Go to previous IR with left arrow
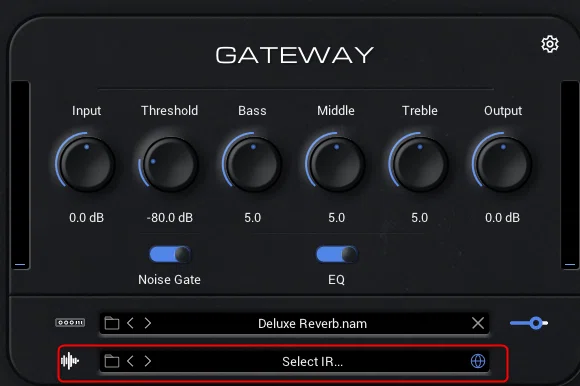This screenshot has height=386, width=580. [x=130, y=361]
